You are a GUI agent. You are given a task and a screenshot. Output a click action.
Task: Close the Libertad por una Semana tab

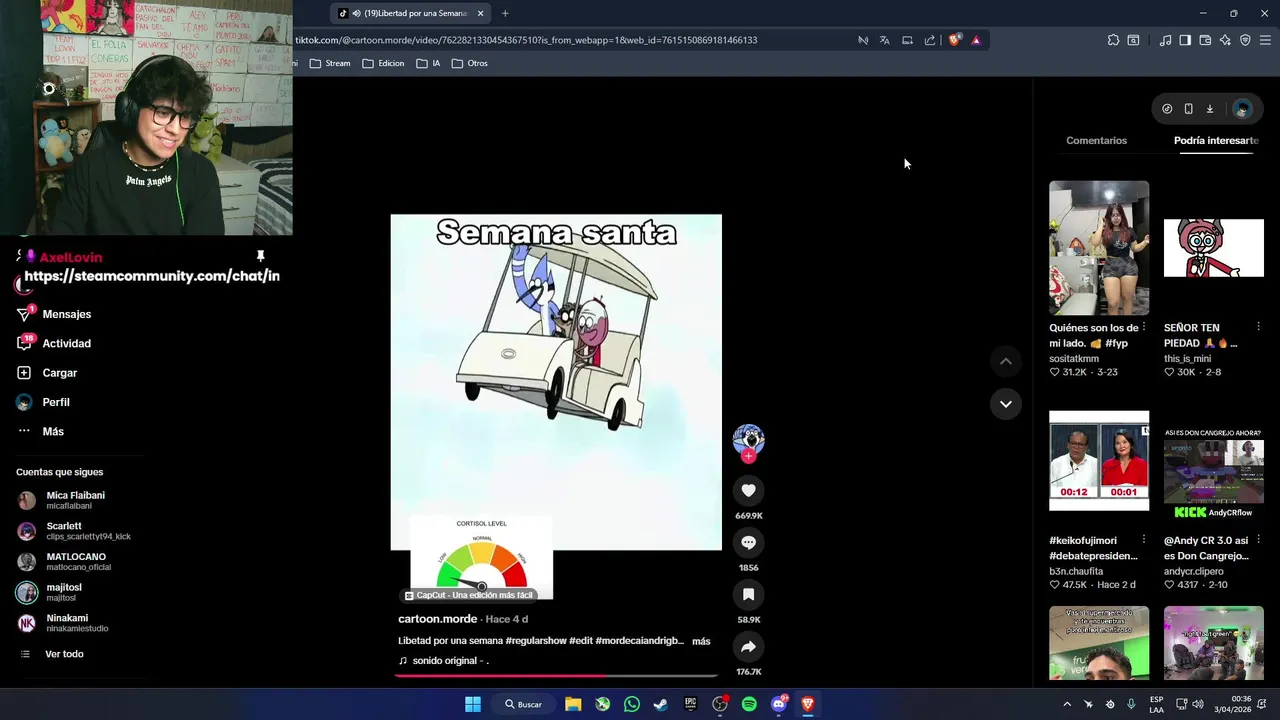coord(480,13)
